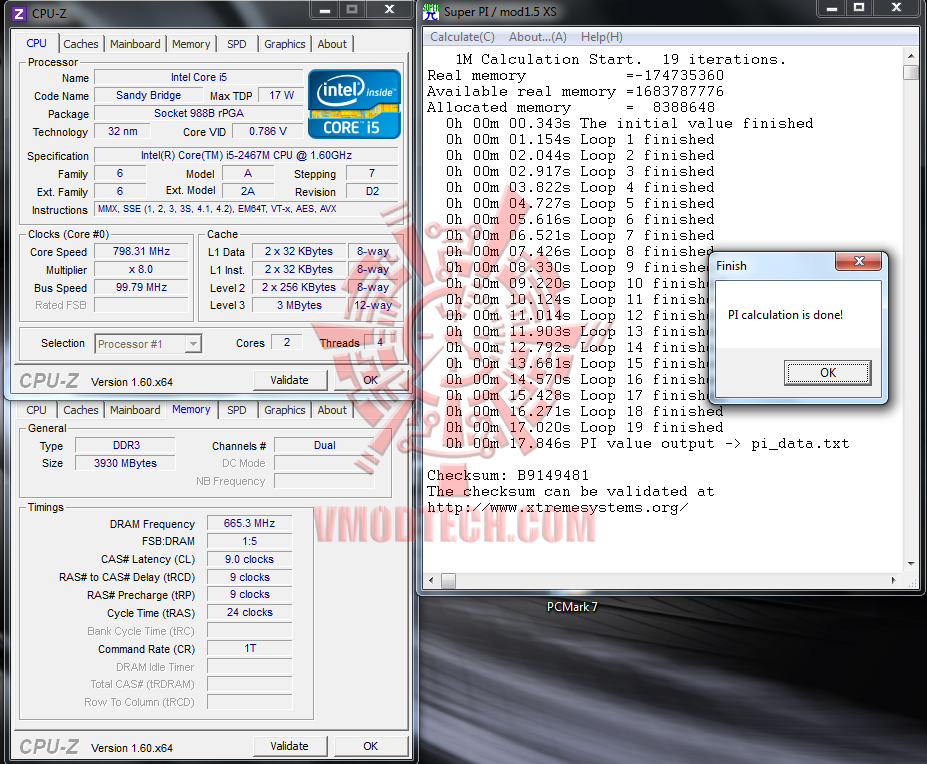927x764 pixels.
Task: Click OK in lower CPU-Z window
Action: click(371, 746)
